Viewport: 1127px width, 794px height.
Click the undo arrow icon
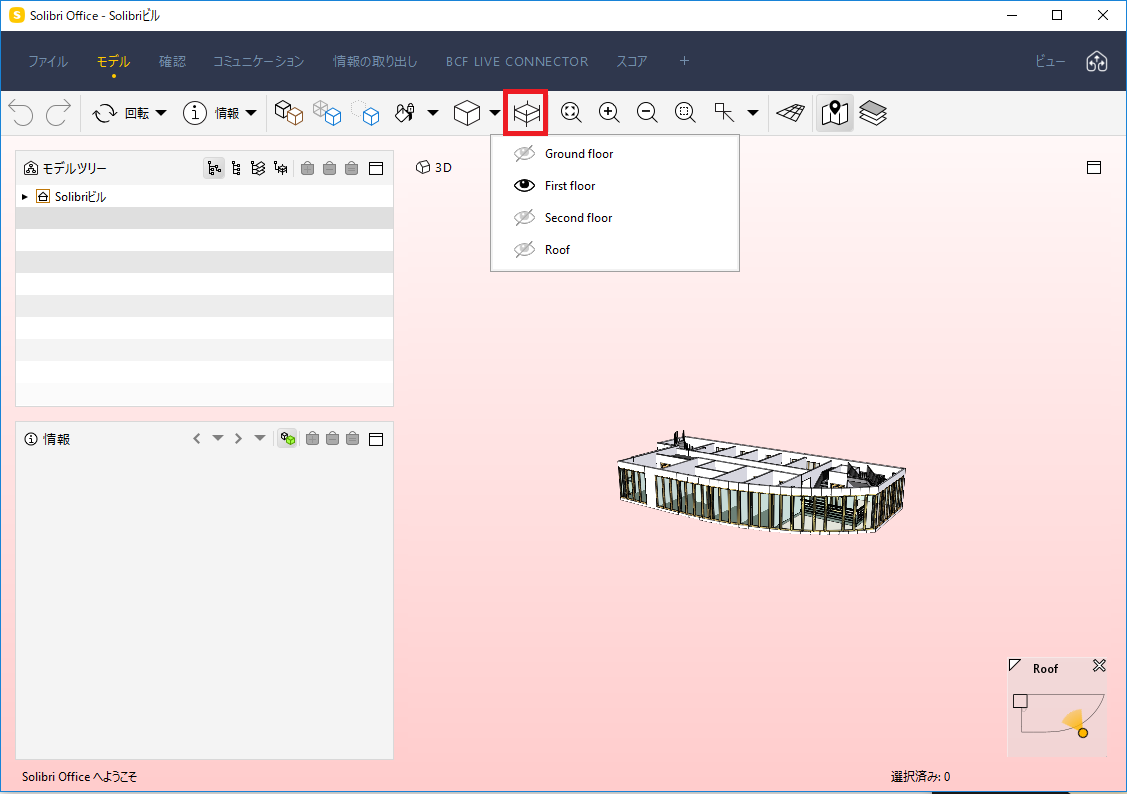21,113
